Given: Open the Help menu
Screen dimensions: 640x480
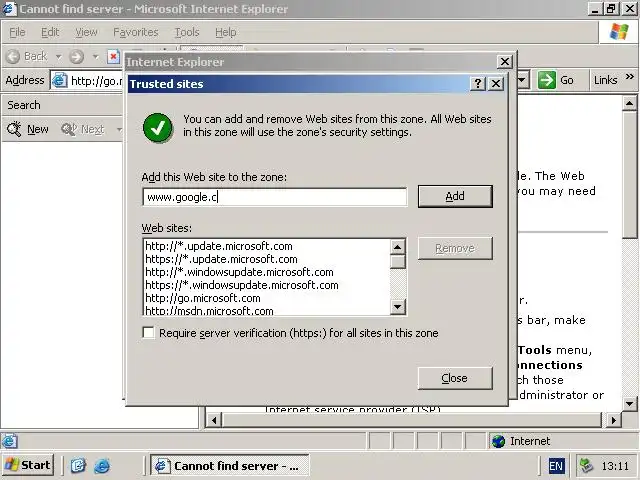Looking at the screenshot, I should pos(226,32).
